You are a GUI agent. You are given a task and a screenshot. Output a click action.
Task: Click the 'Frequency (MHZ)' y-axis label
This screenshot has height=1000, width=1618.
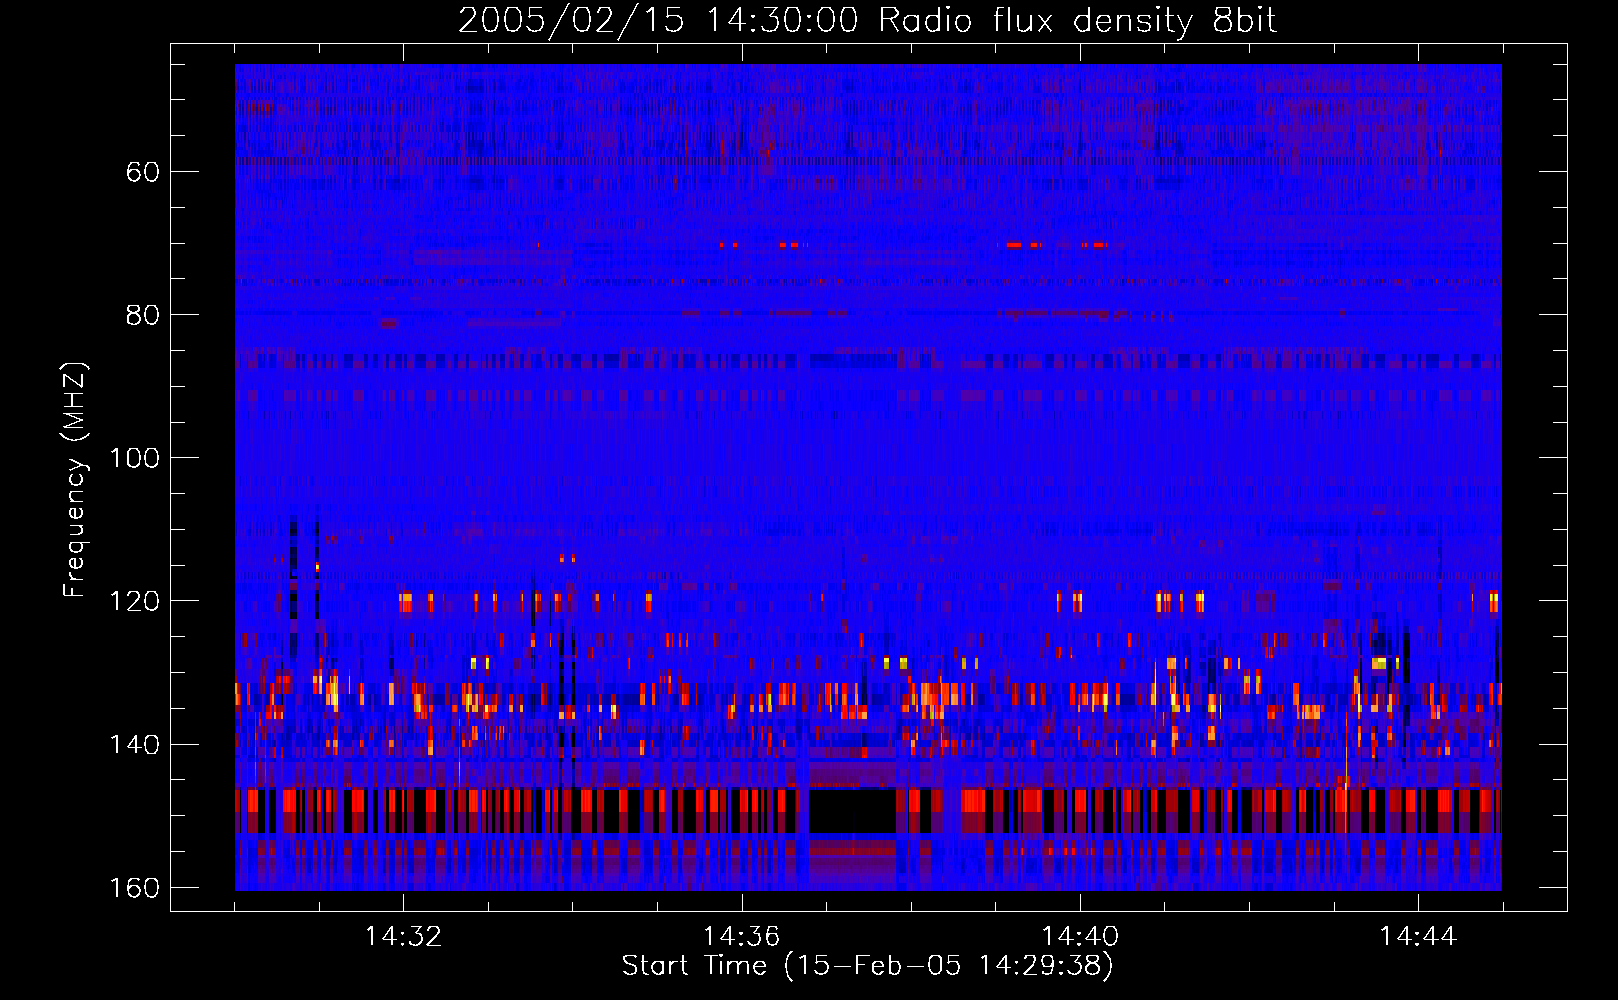[x=75, y=479]
